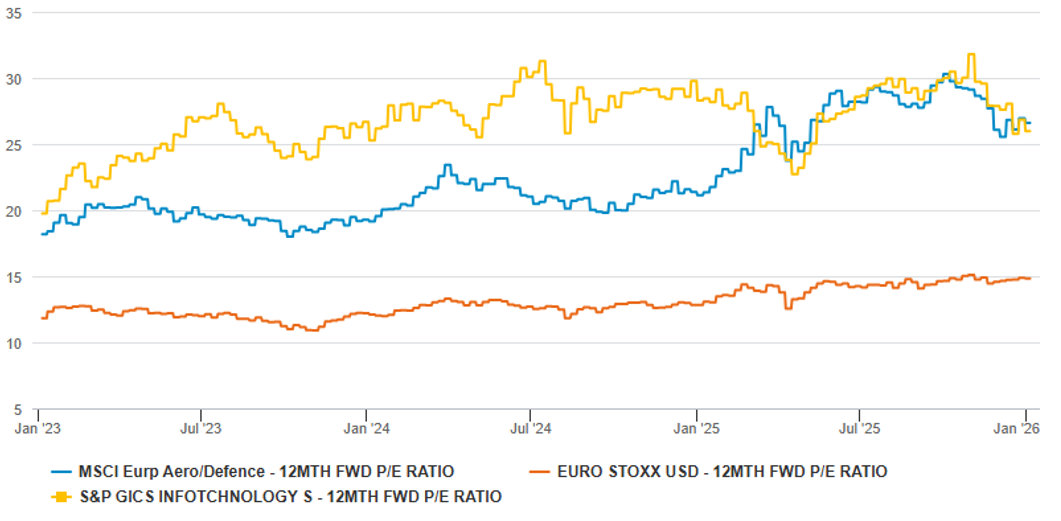This screenshot has width=1061, height=521.
Task: Click the 30 y-axis value label
Action: pos(16,79)
